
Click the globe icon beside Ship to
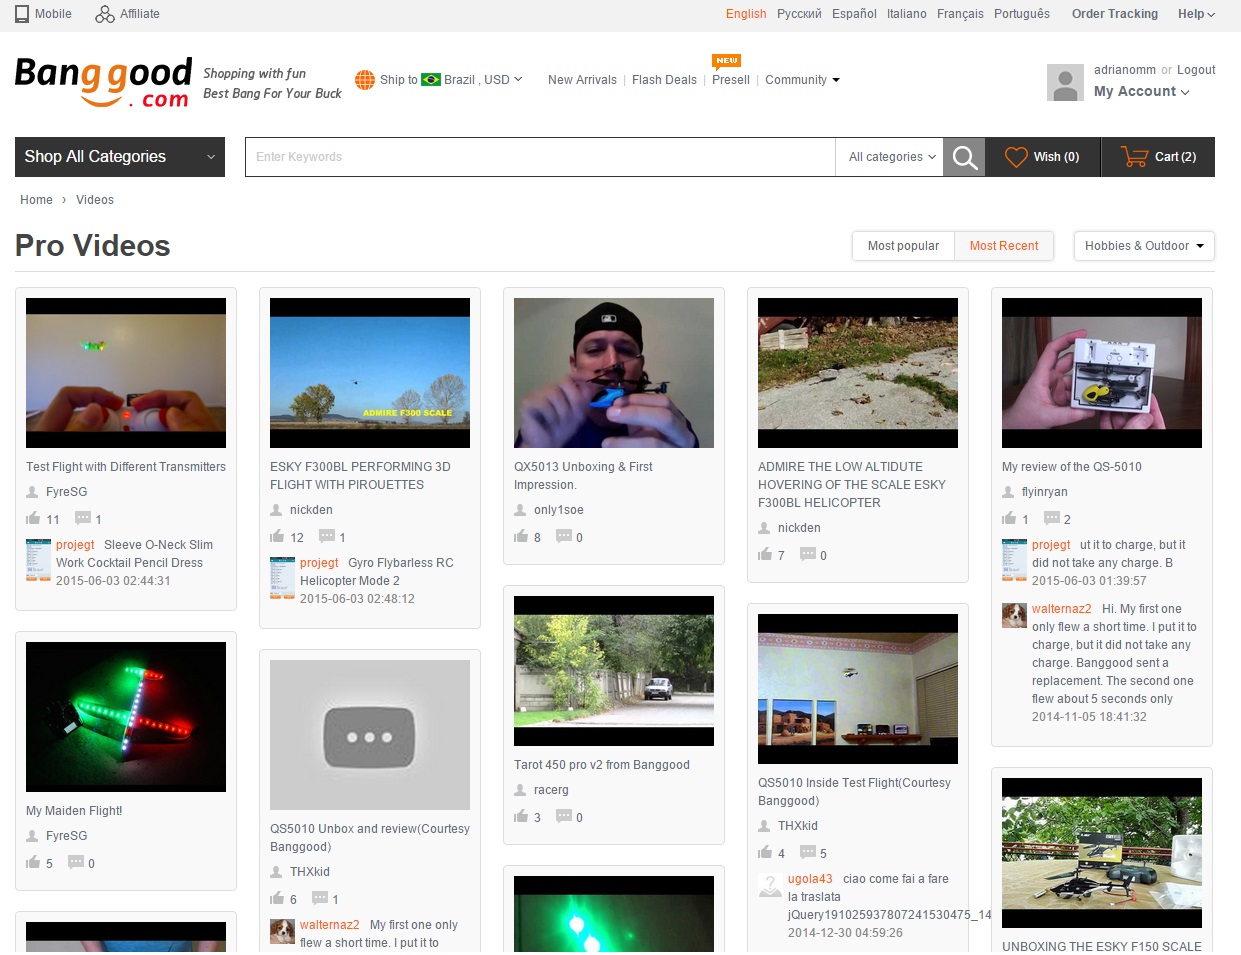[x=365, y=80]
